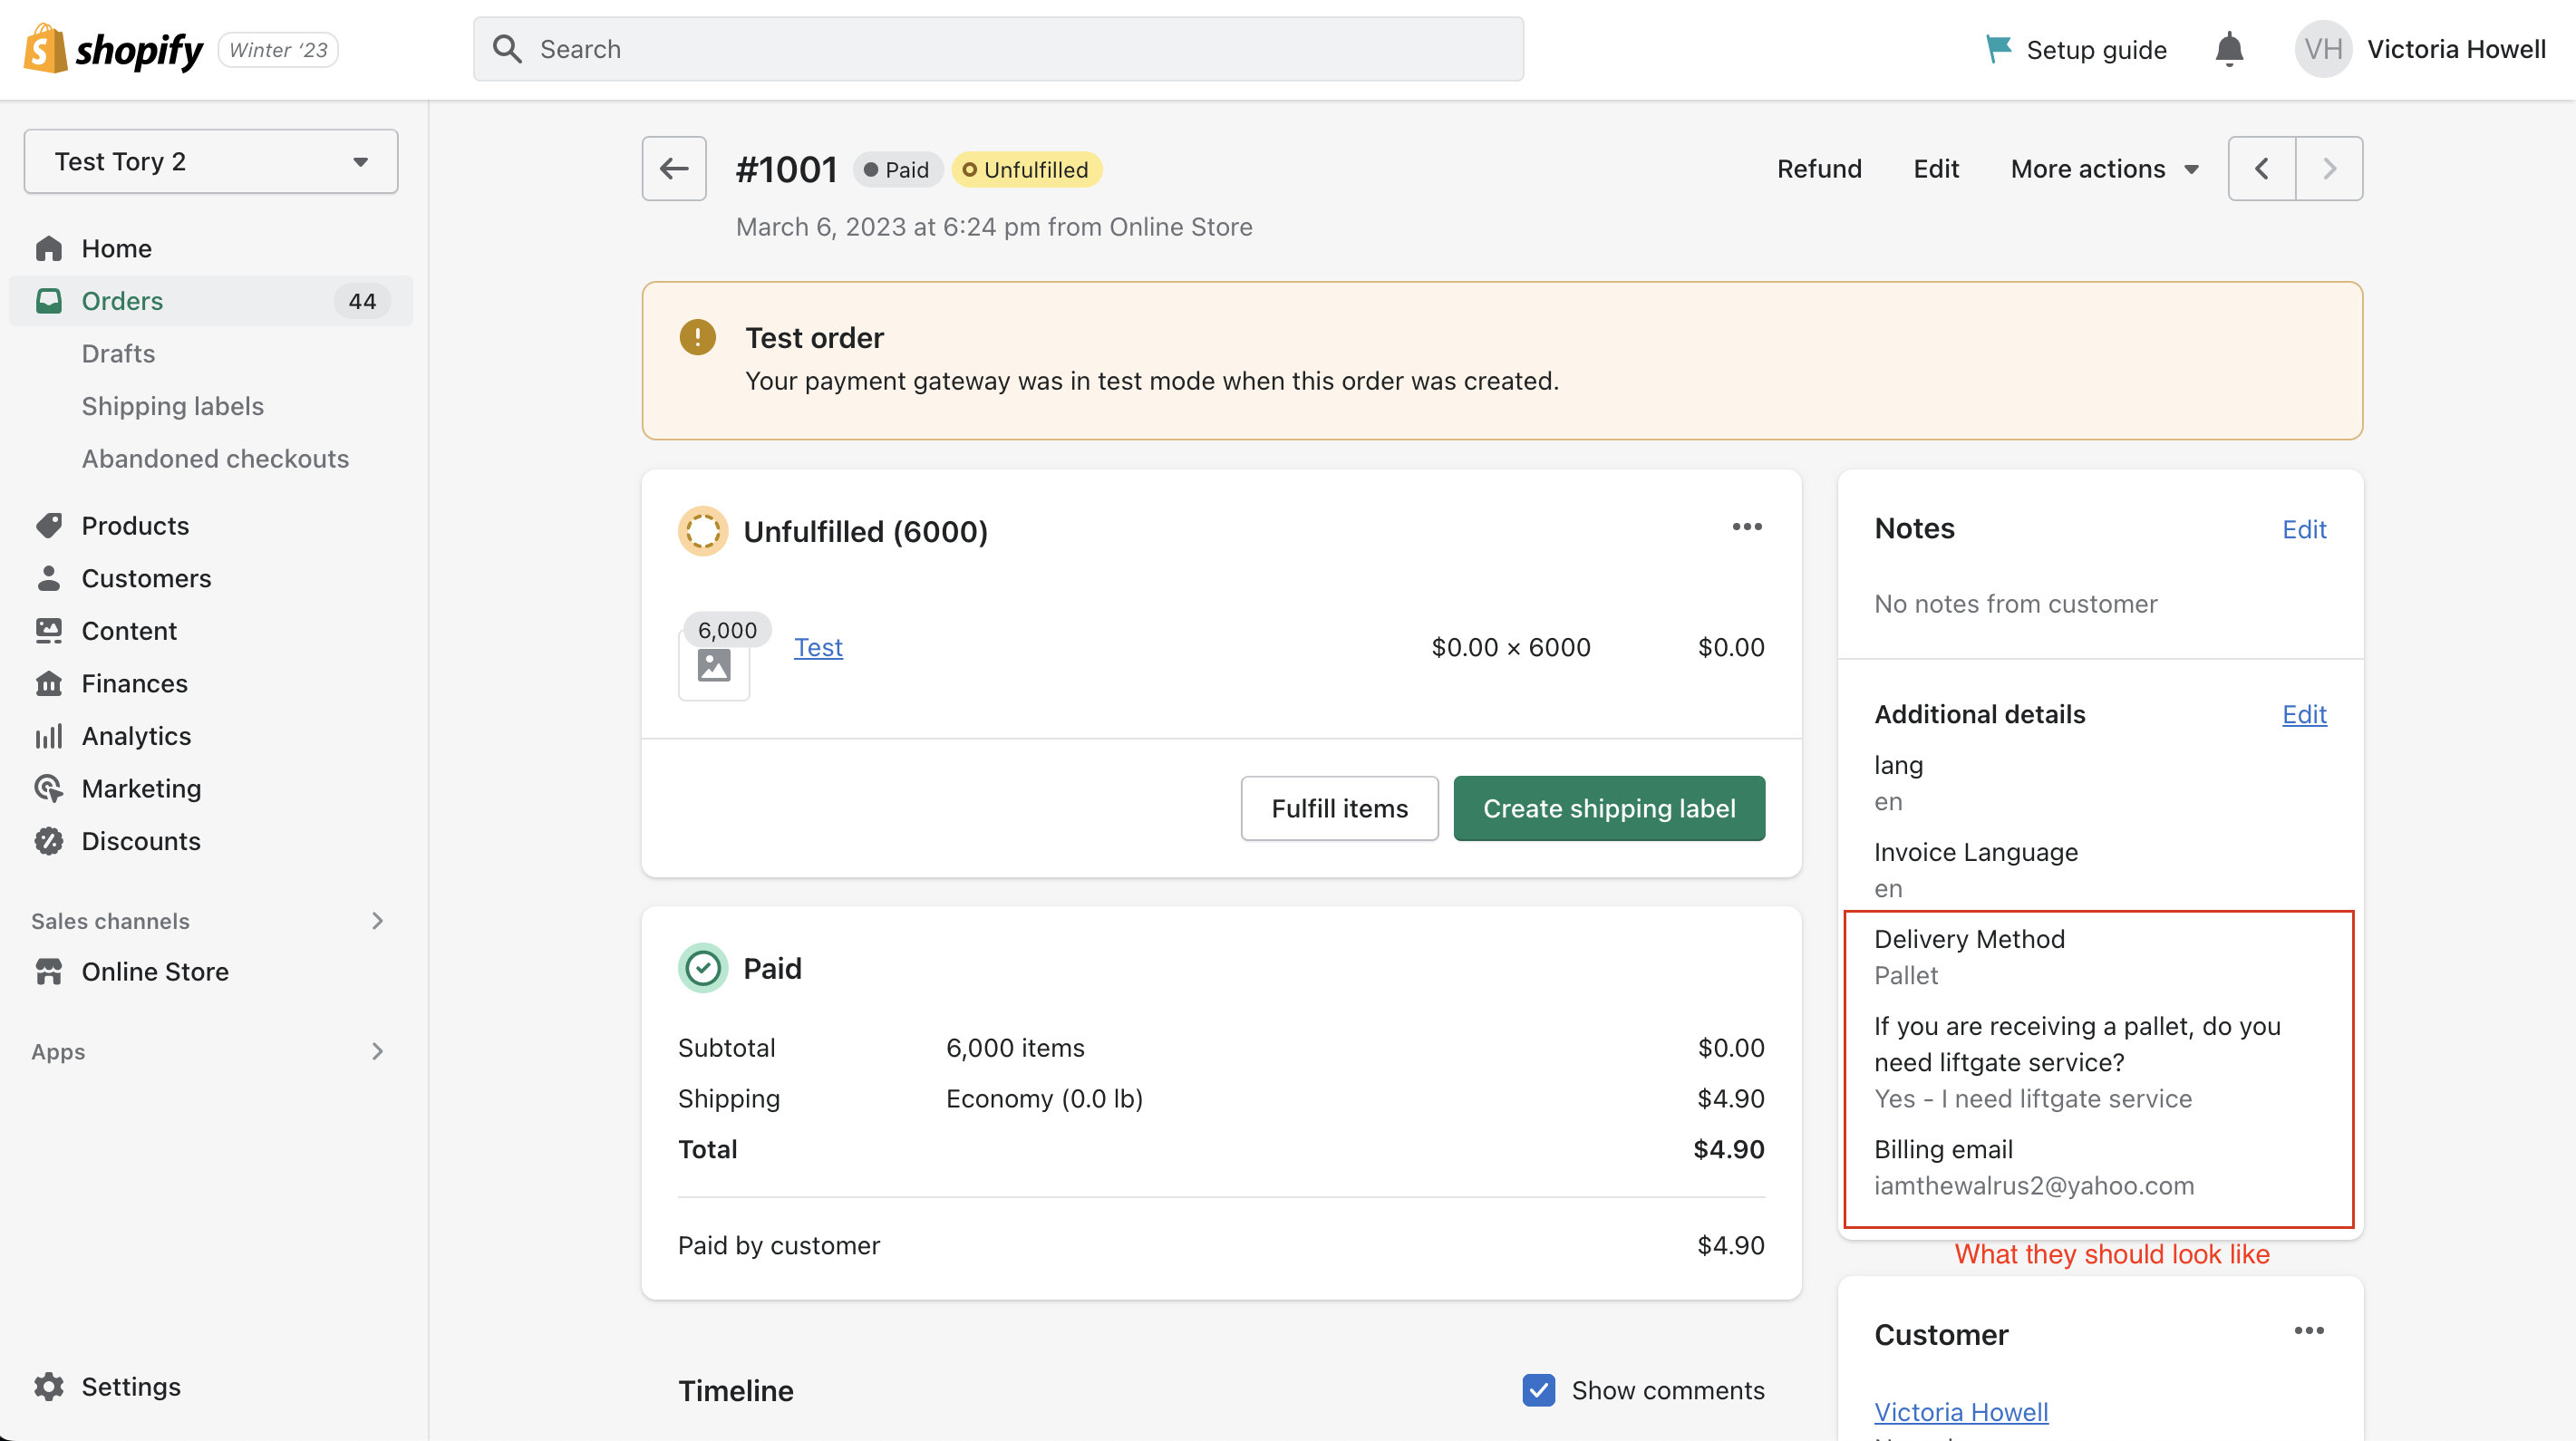Open the Test Tory 2 store dropdown
This screenshot has width=2576, height=1441.
tap(211, 161)
